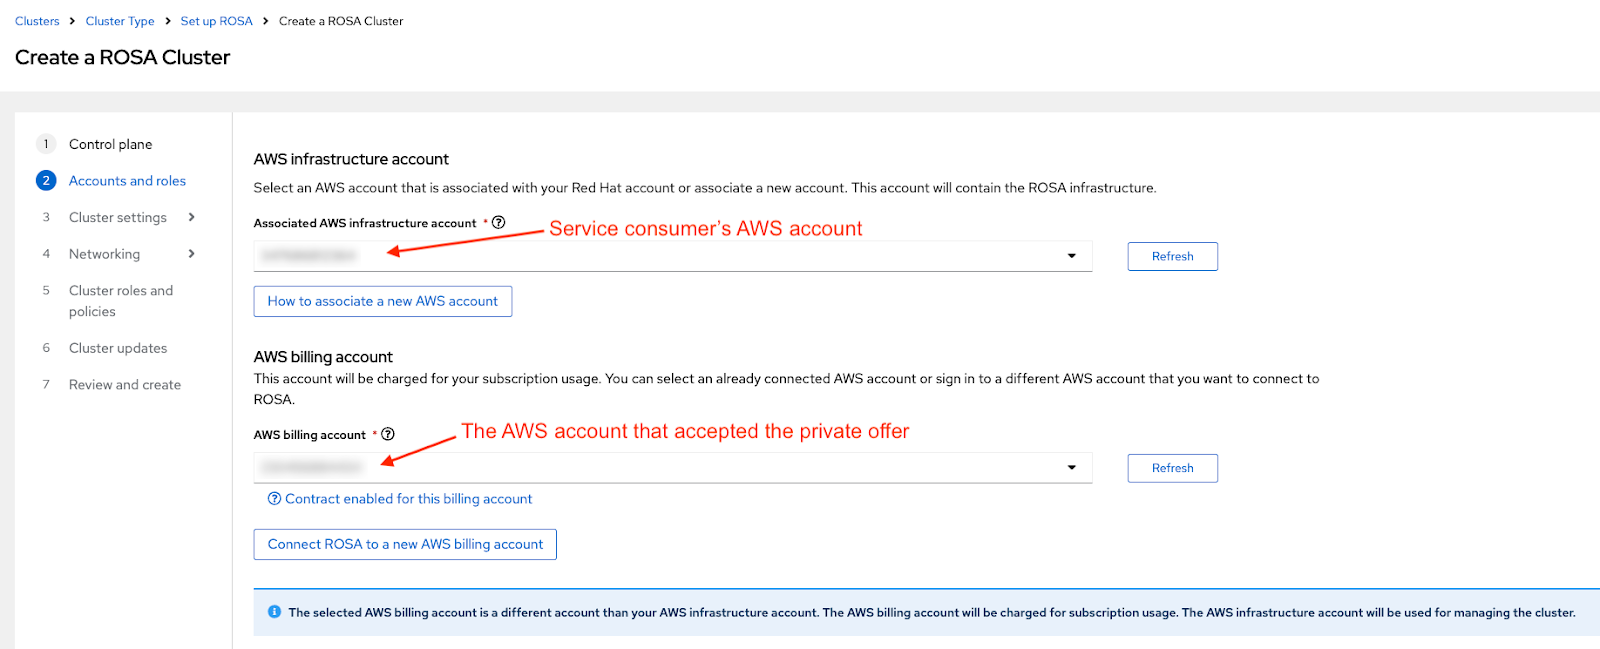Refresh the AWS billing account list
This screenshot has width=1600, height=649.
coord(1172,468)
